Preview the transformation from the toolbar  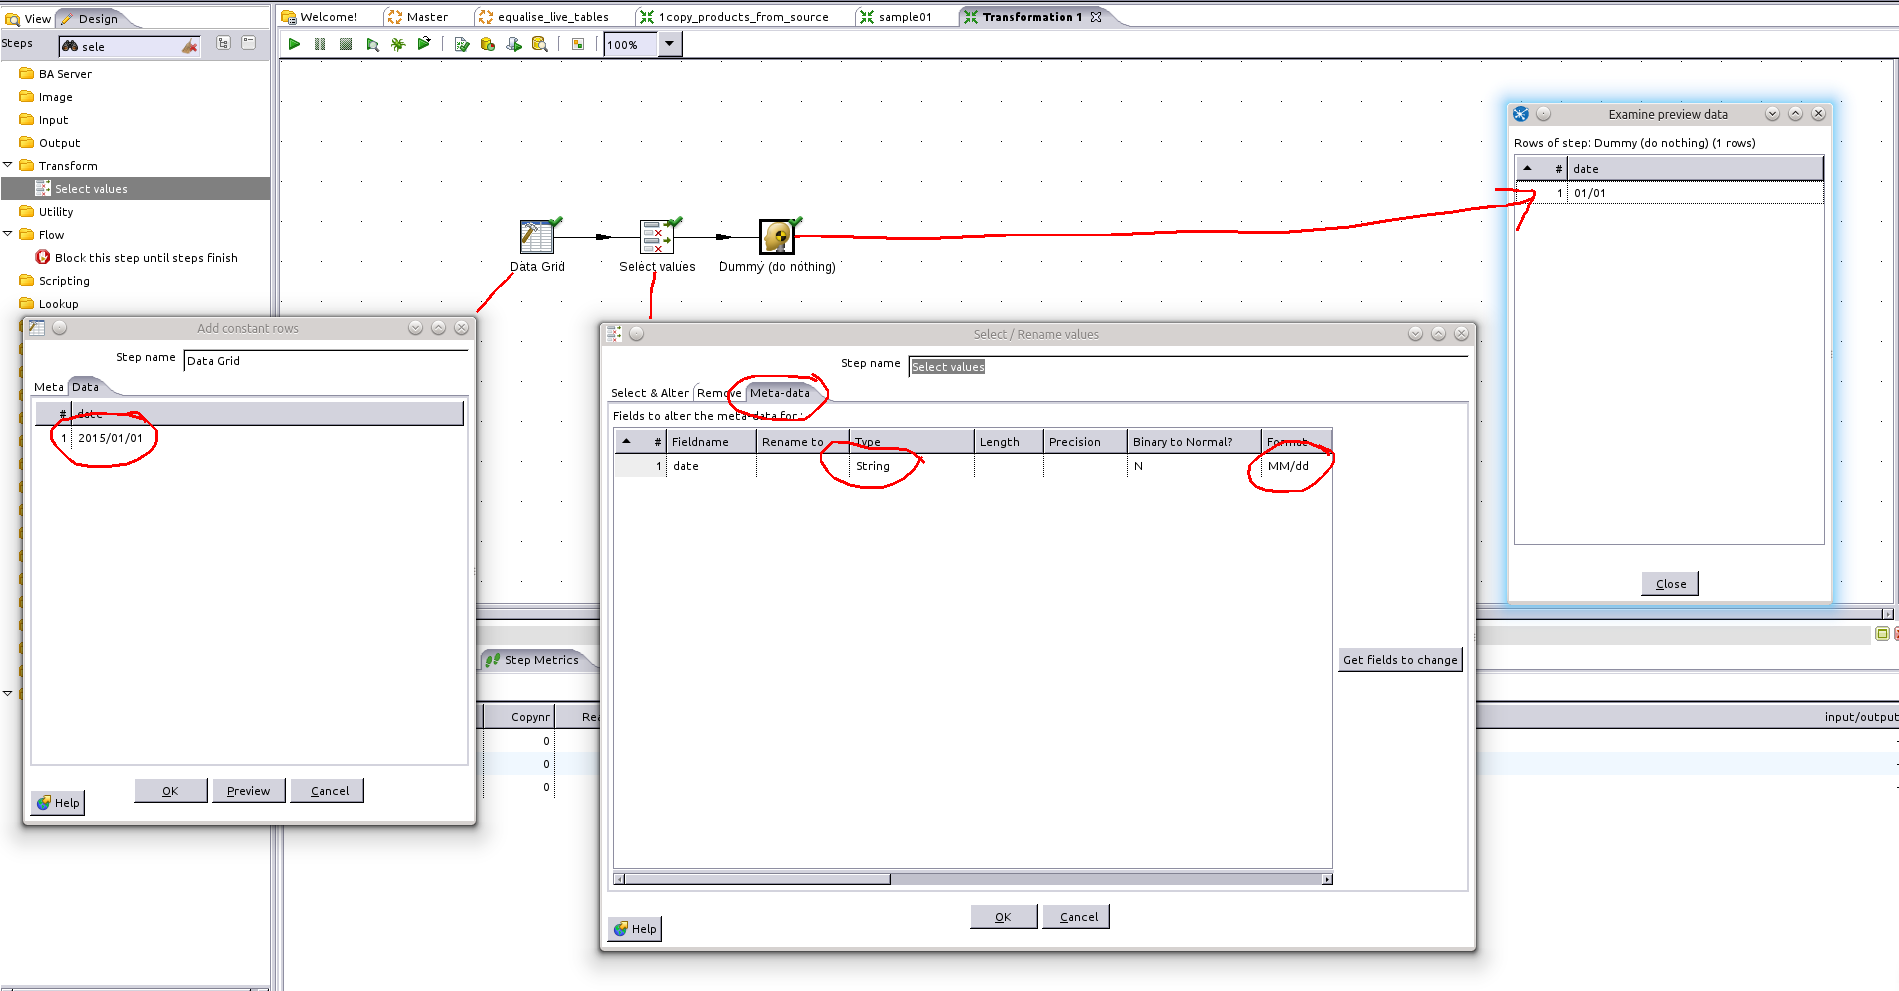coord(372,44)
